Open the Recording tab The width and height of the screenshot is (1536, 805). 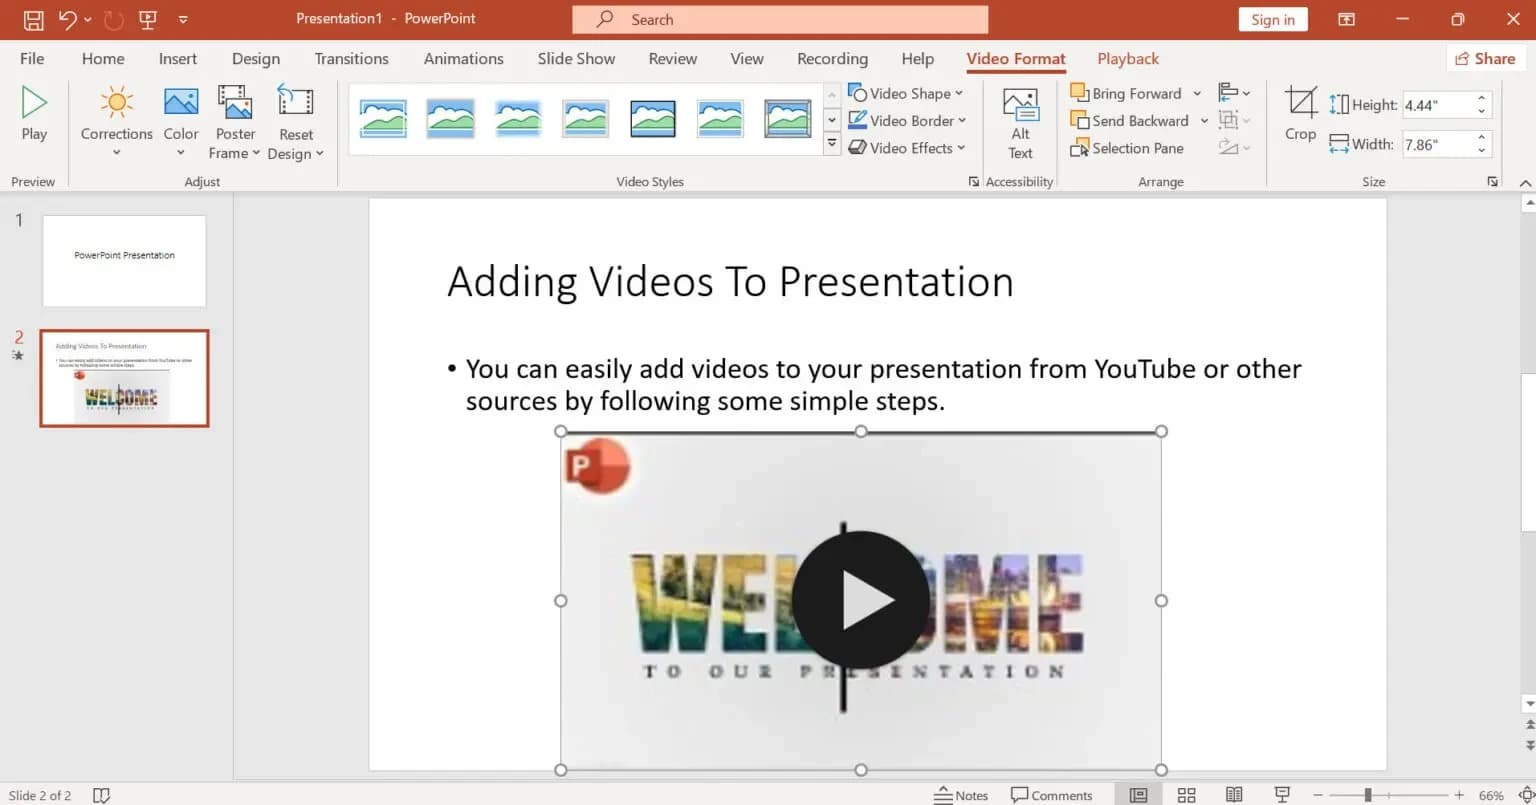pos(832,58)
